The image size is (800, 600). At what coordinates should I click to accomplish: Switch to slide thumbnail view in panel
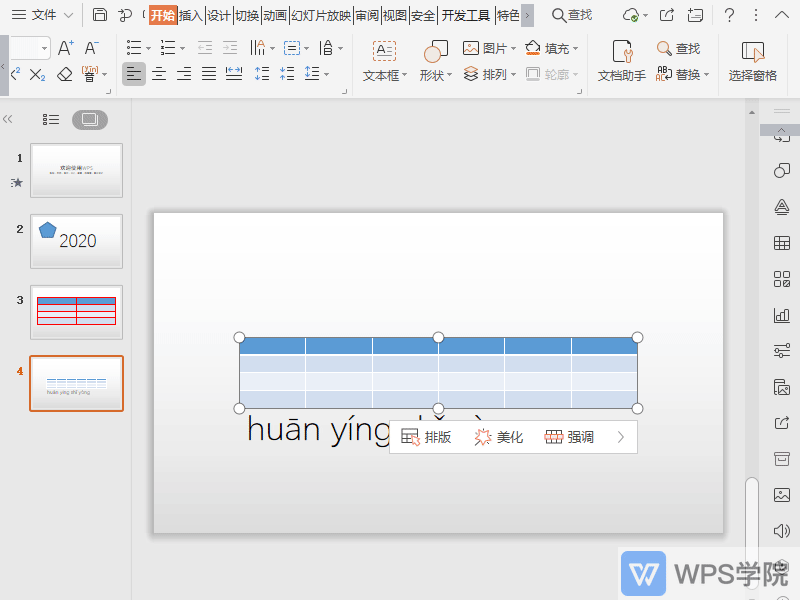pyautogui.click(x=89, y=119)
